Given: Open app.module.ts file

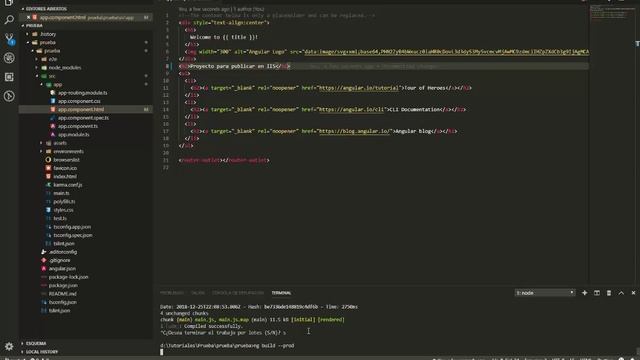Looking at the screenshot, I should click(x=73, y=135).
